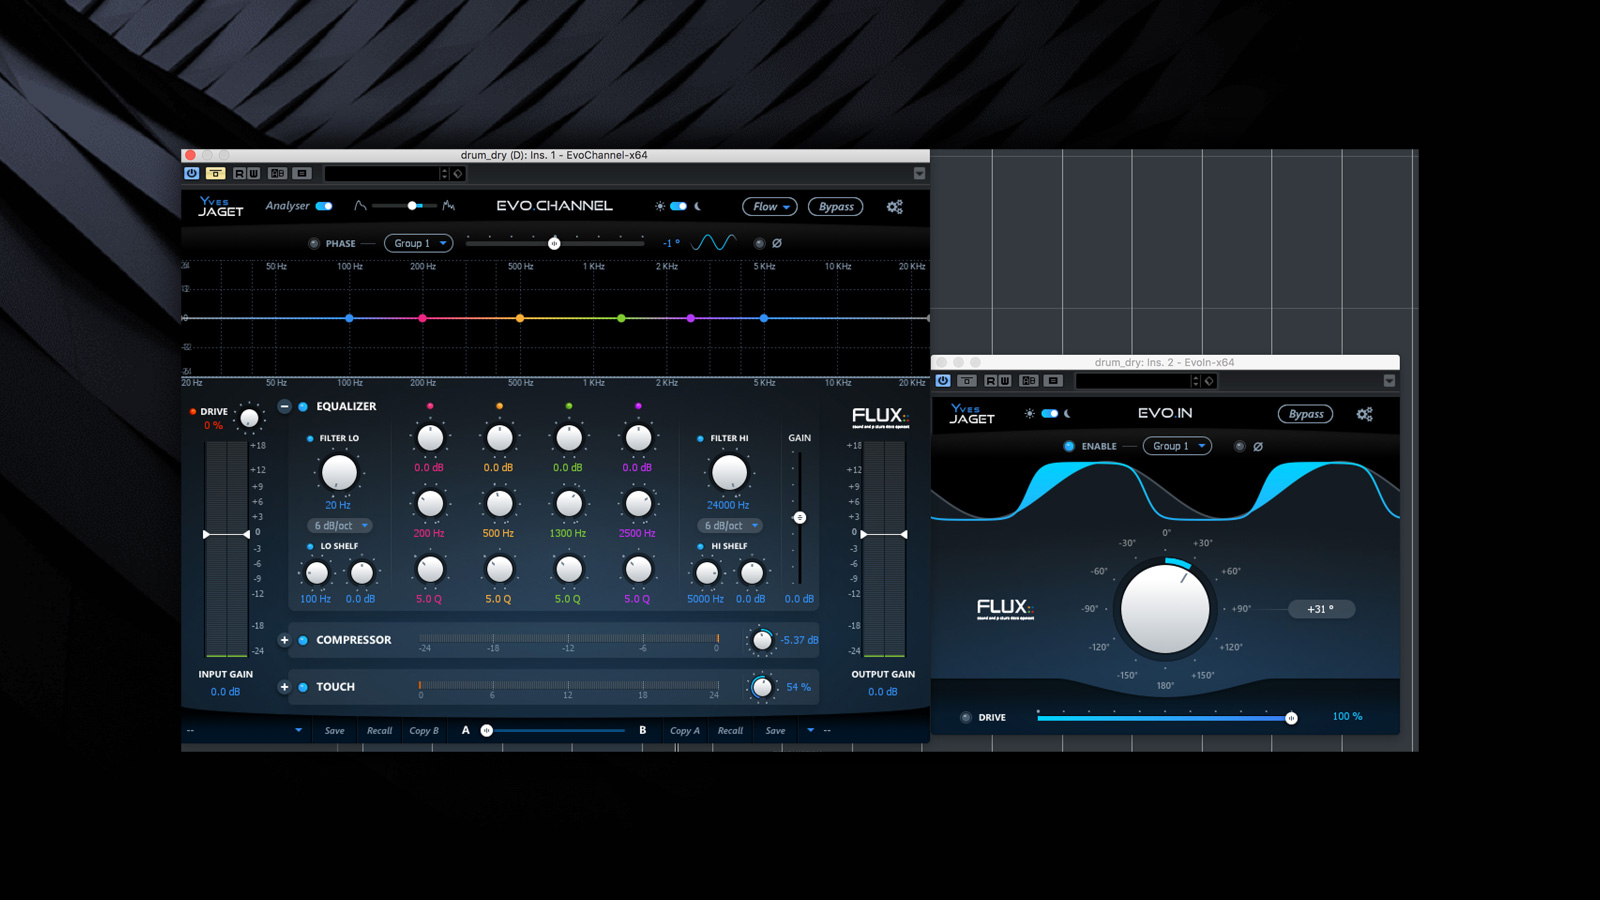The height and width of the screenshot is (900, 1600).
Task: Toggle the FILTER HI enable LED
Action: (x=700, y=438)
